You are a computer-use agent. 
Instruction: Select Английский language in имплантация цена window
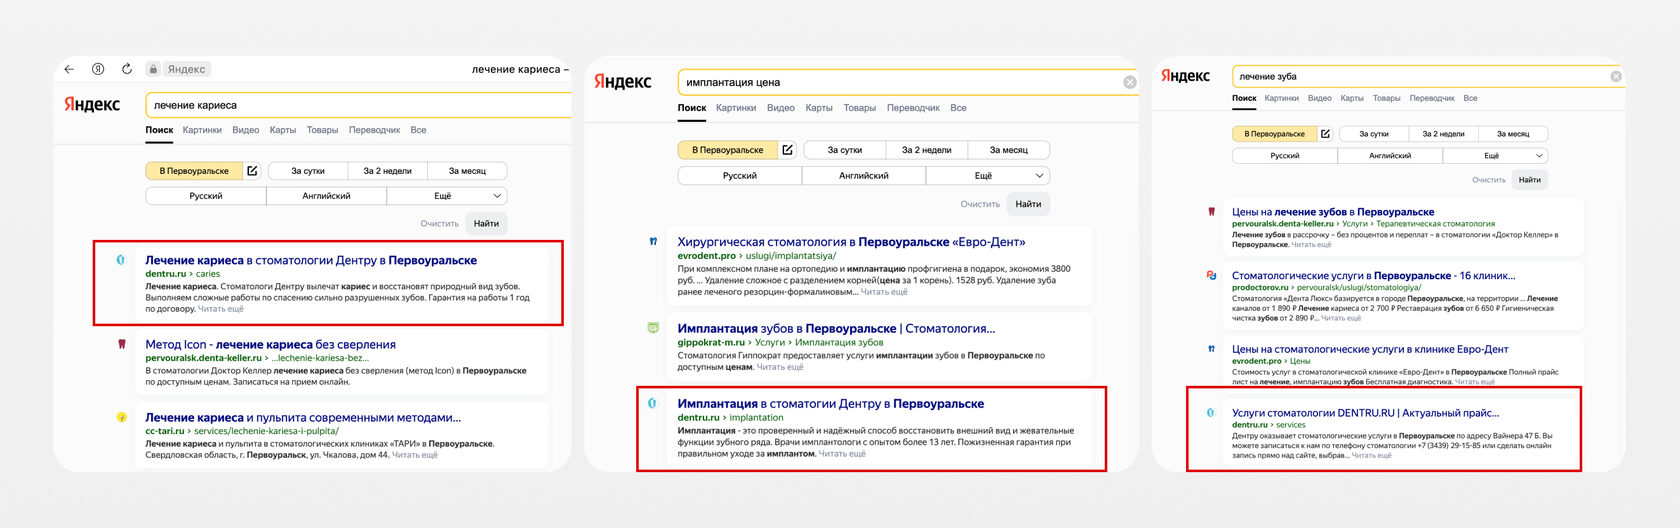click(864, 175)
